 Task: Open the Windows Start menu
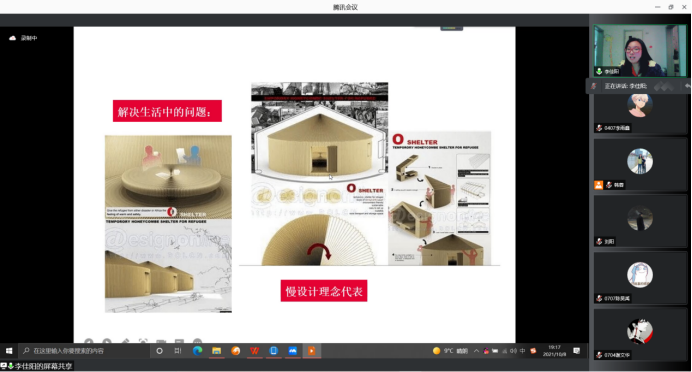(x=9, y=351)
